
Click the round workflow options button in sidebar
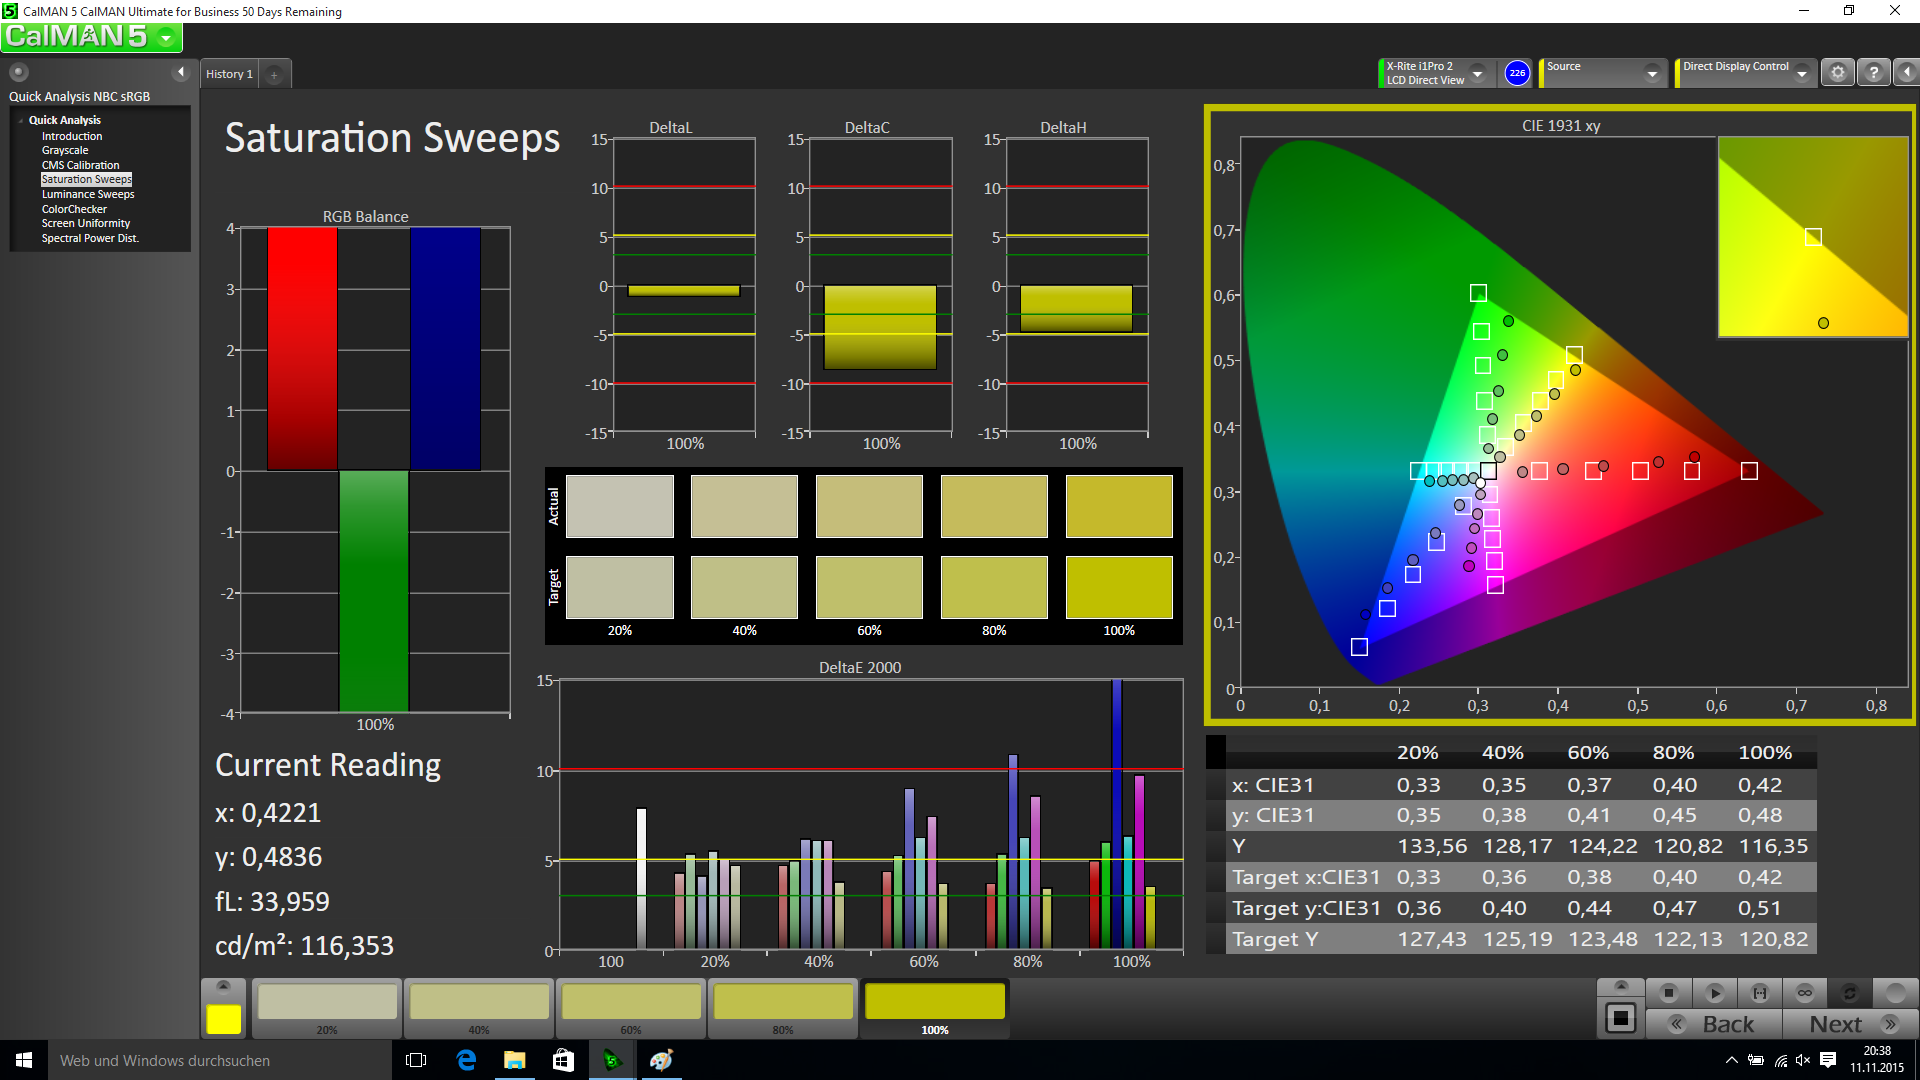point(19,72)
